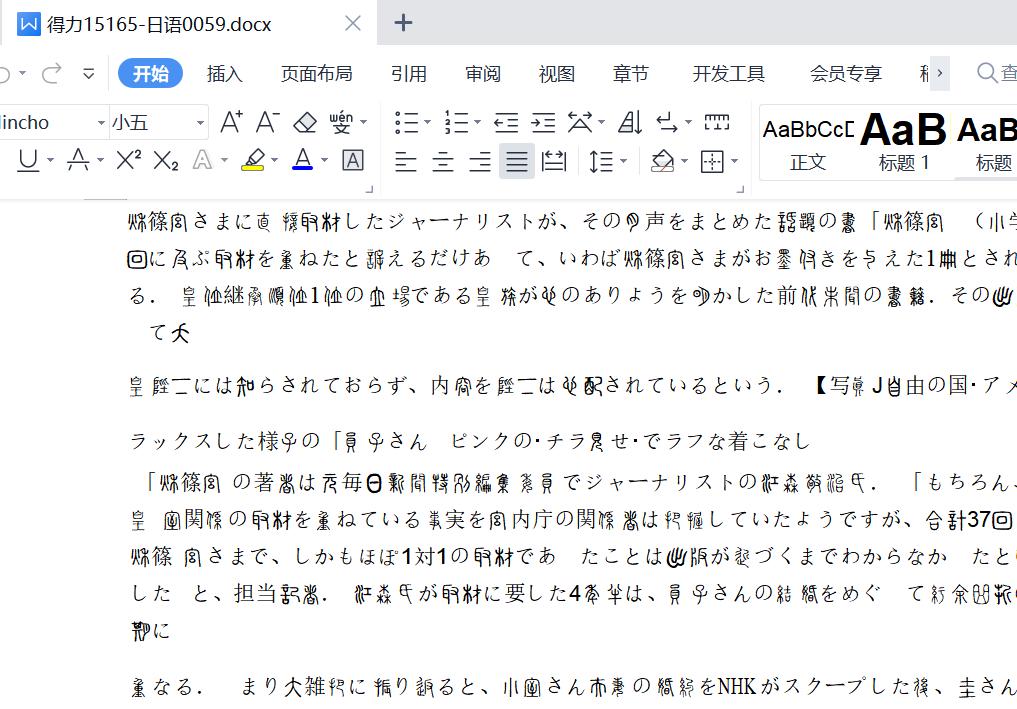The height and width of the screenshot is (709, 1017).
Task: Select the phonetic guide (wén) icon
Action: 341,121
